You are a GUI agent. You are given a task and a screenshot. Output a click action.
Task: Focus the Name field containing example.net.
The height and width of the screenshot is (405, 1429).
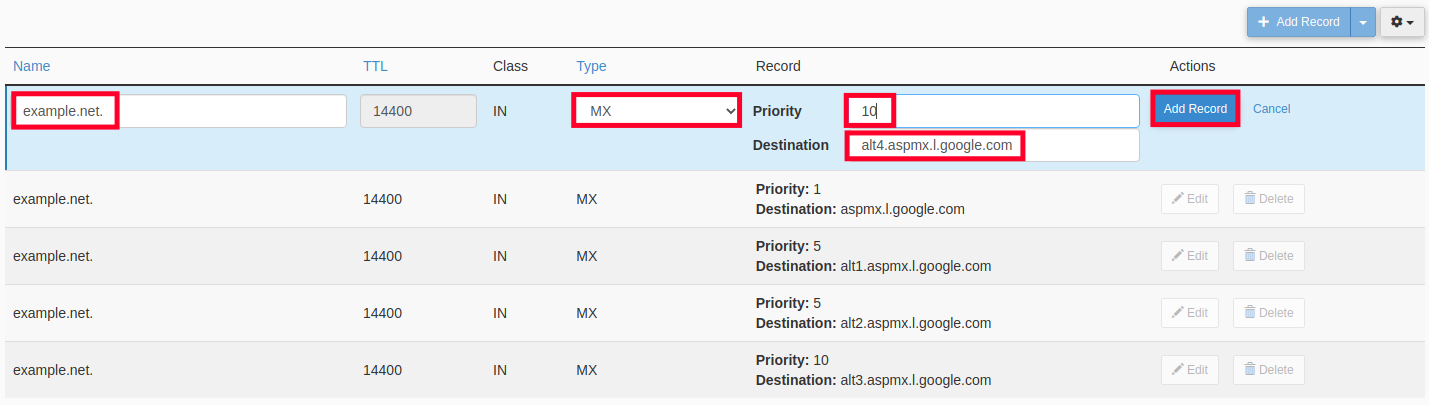coord(180,111)
